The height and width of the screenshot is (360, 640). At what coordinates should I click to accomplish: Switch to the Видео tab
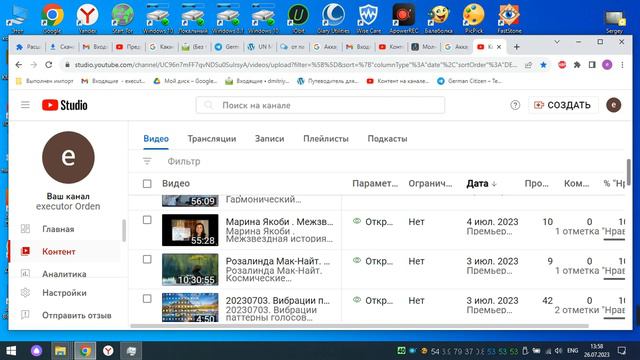pos(156,139)
